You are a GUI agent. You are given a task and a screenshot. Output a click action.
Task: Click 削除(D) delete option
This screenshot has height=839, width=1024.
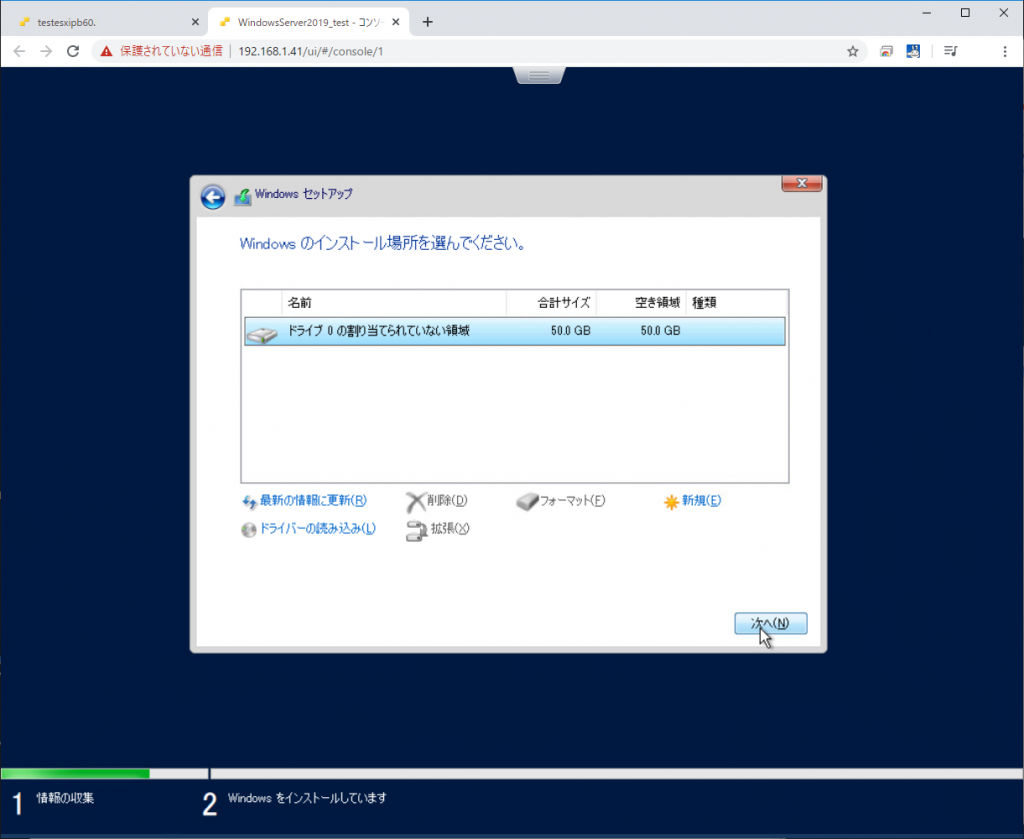447,501
